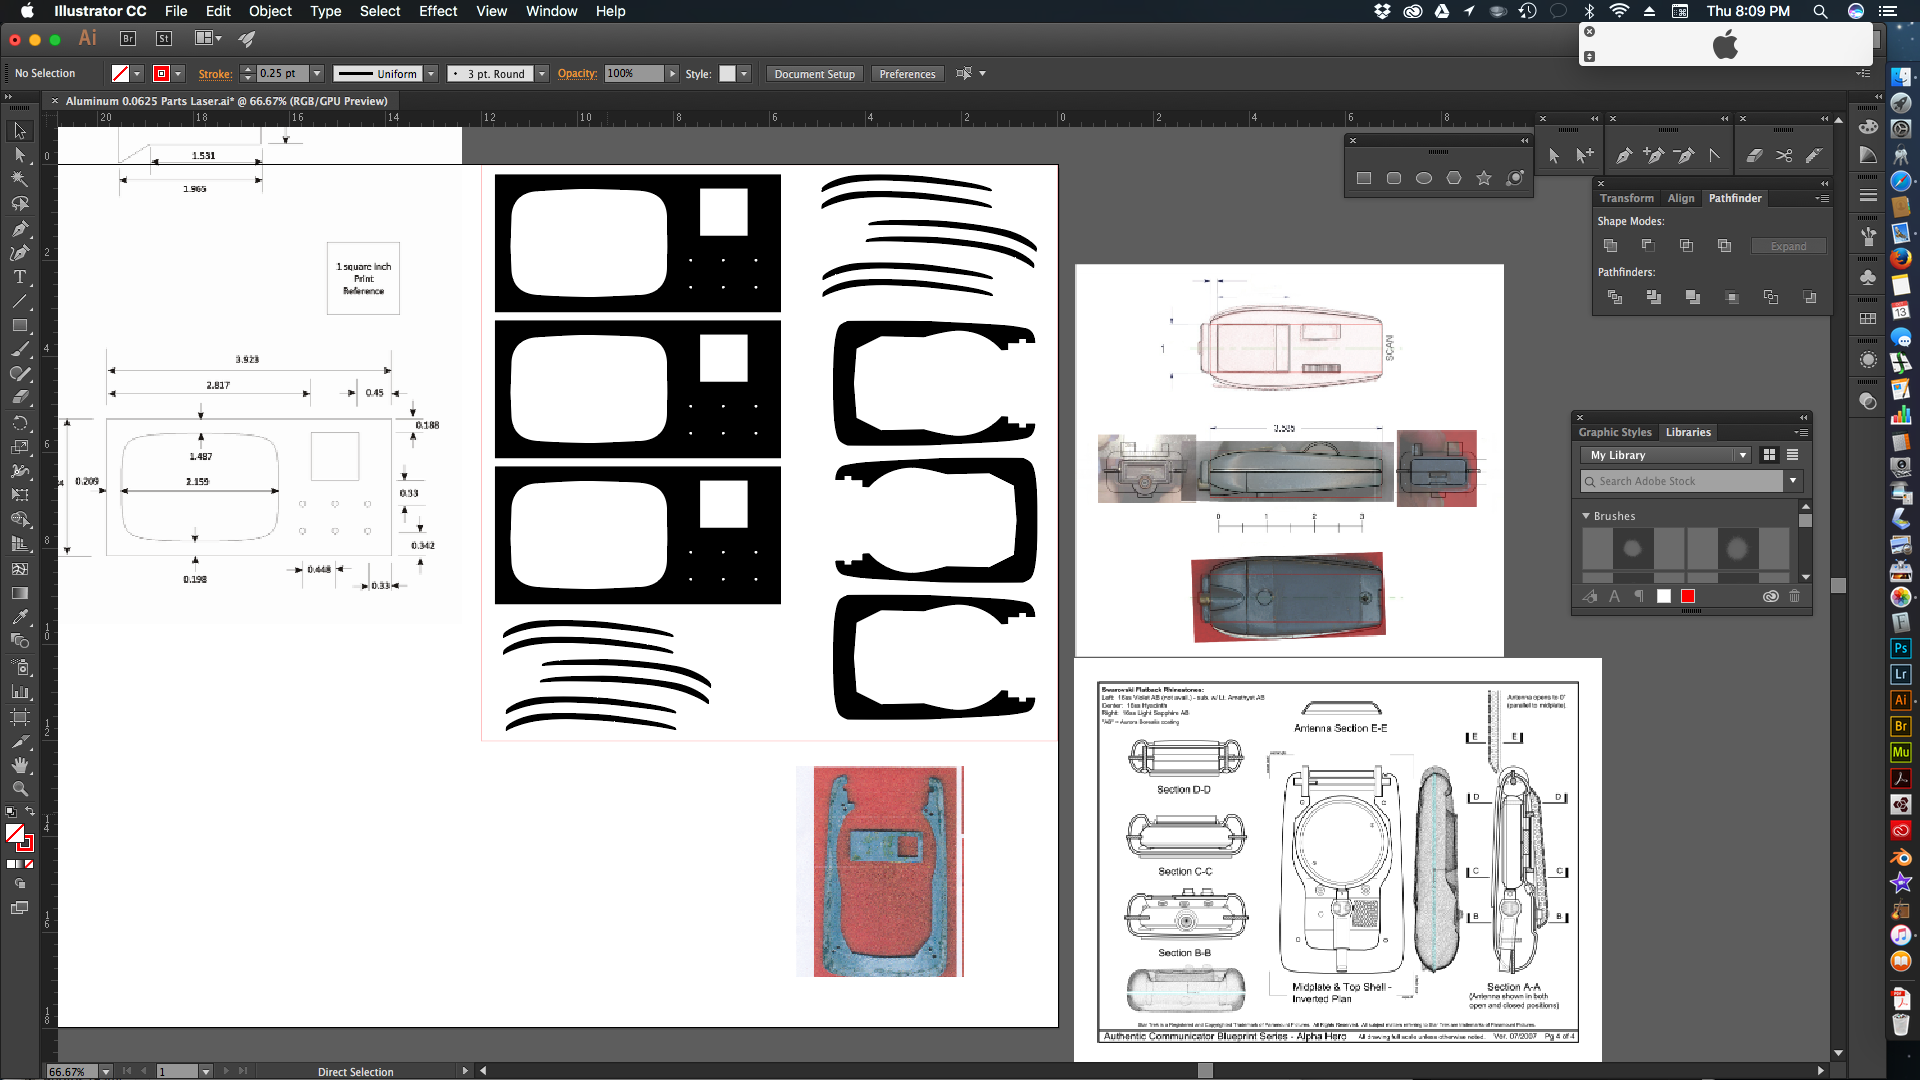Screen dimensions: 1920x1080
Task: Select the Knife tool in the floating panel
Action: [x=1814, y=155]
